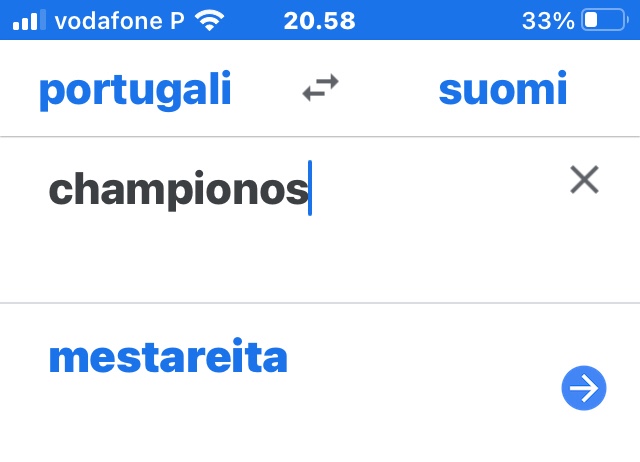
Task: Tap the 'vodafone P' carrier label
Action: (120, 20)
